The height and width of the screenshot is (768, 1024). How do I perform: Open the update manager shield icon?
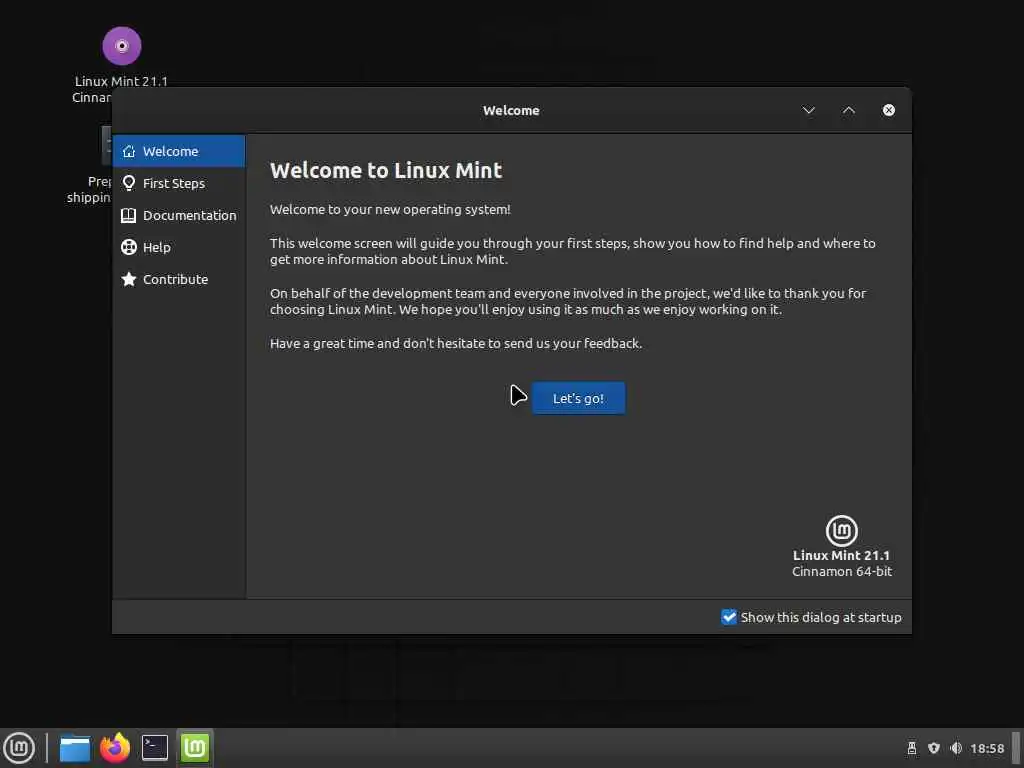coord(934,748)
